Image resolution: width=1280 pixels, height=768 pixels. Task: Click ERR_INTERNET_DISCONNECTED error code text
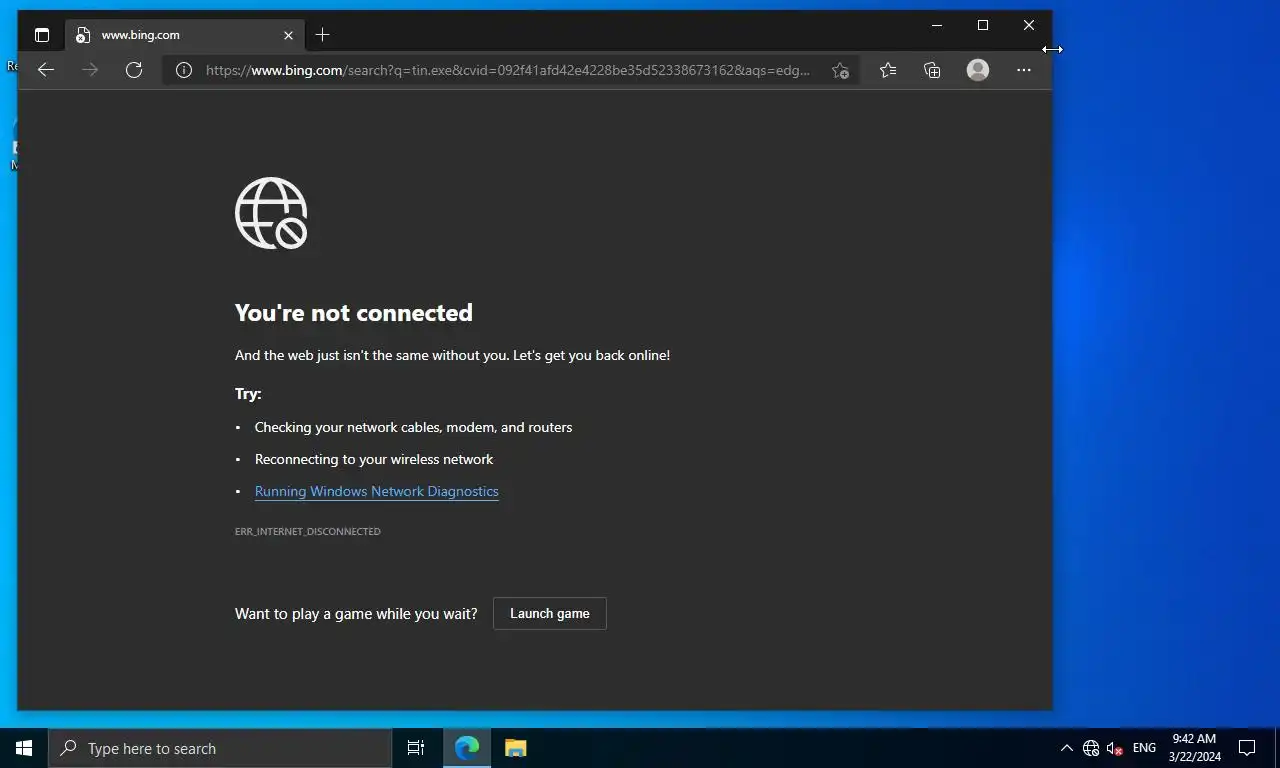[x=308, y=531]
